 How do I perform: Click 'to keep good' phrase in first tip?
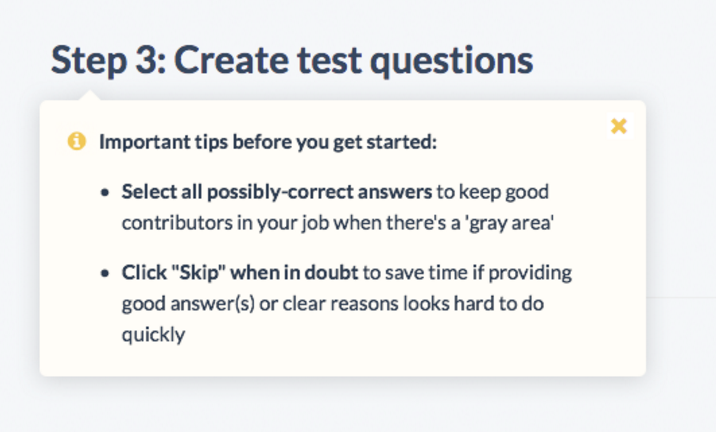[493, 192]
